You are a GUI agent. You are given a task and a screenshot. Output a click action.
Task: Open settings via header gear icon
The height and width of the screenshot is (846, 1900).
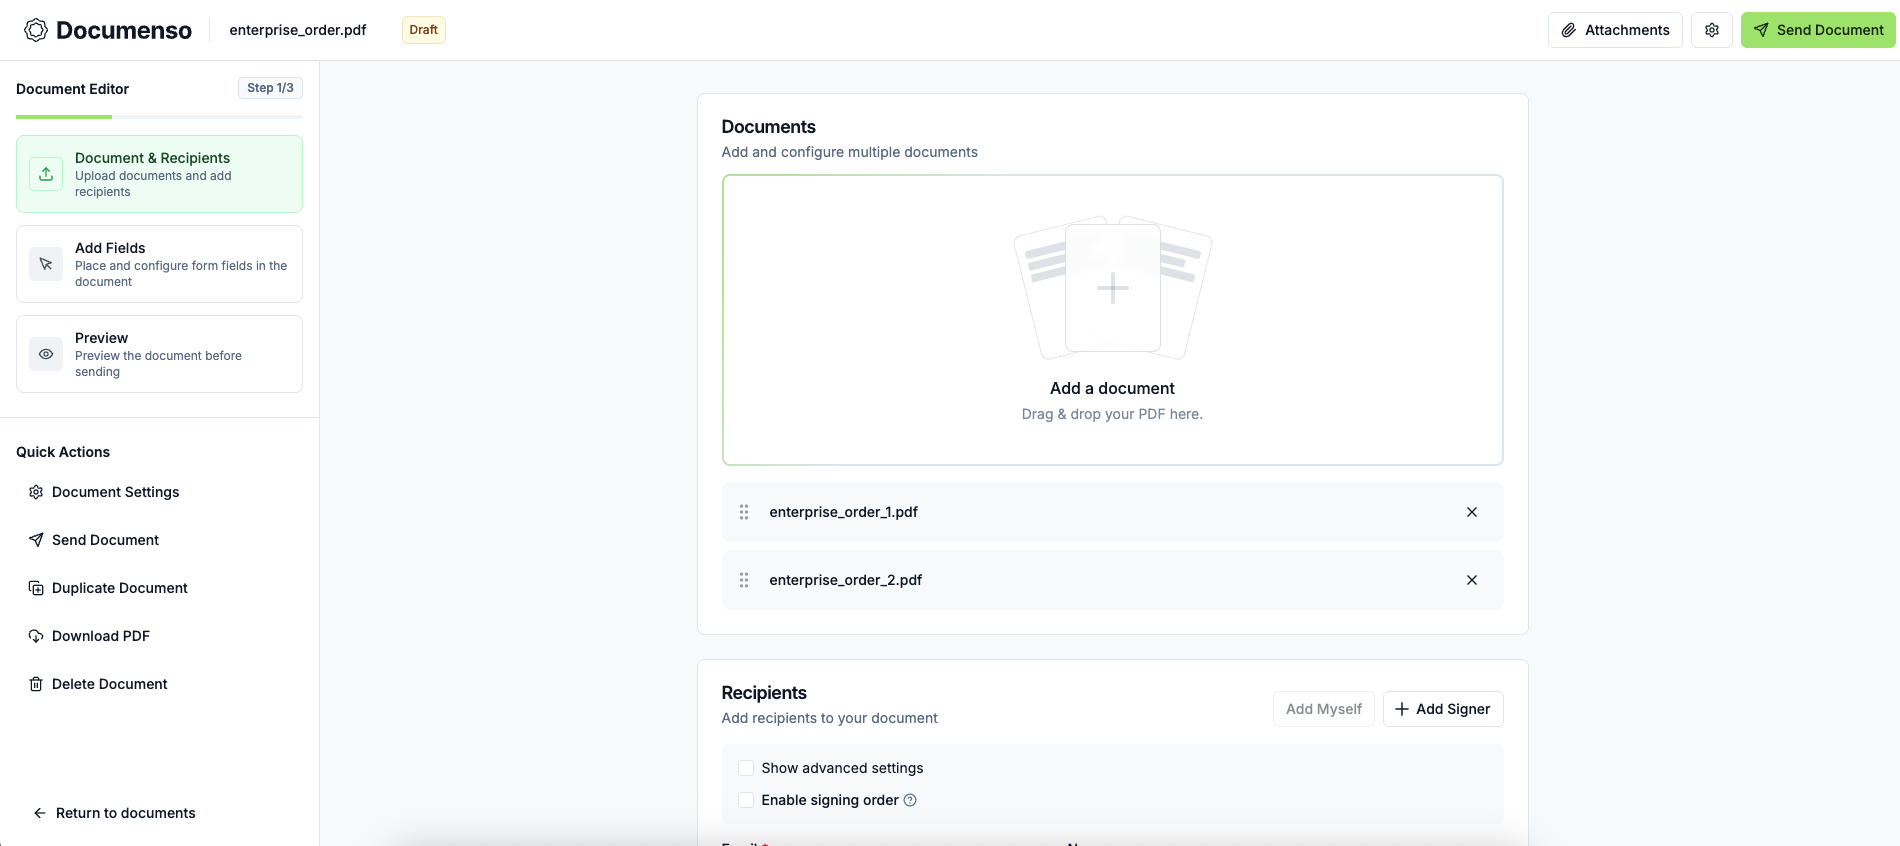(1711, 30)
